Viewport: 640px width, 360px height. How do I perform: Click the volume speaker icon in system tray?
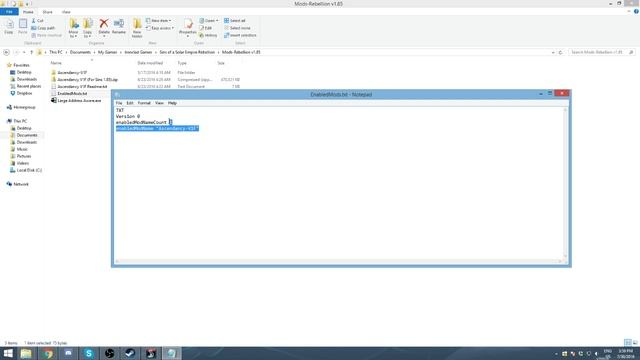[x=596, y=353]
